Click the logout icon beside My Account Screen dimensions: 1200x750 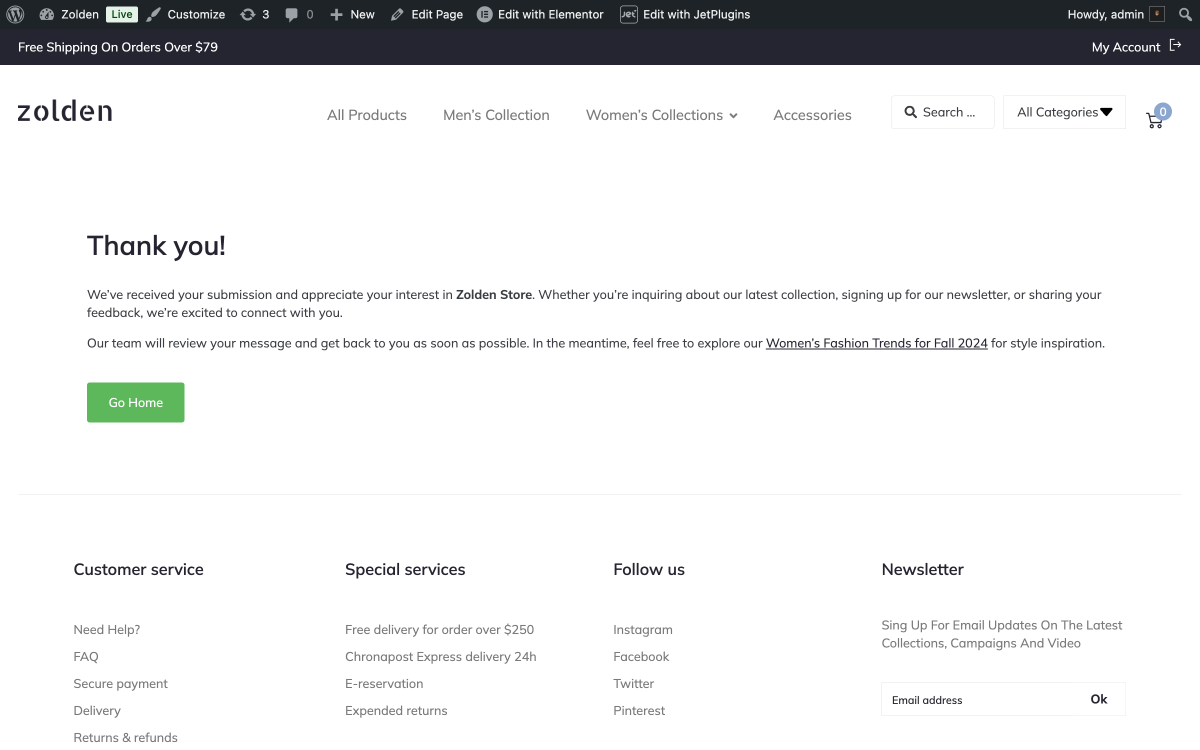1175,46
